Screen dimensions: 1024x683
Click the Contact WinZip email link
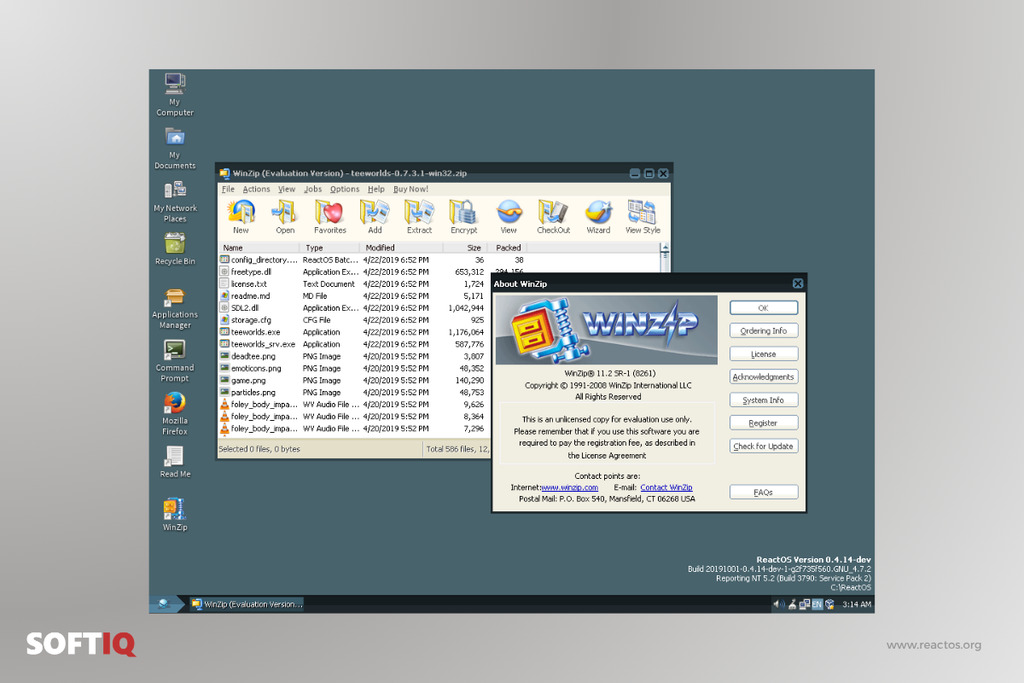(666, 488)
